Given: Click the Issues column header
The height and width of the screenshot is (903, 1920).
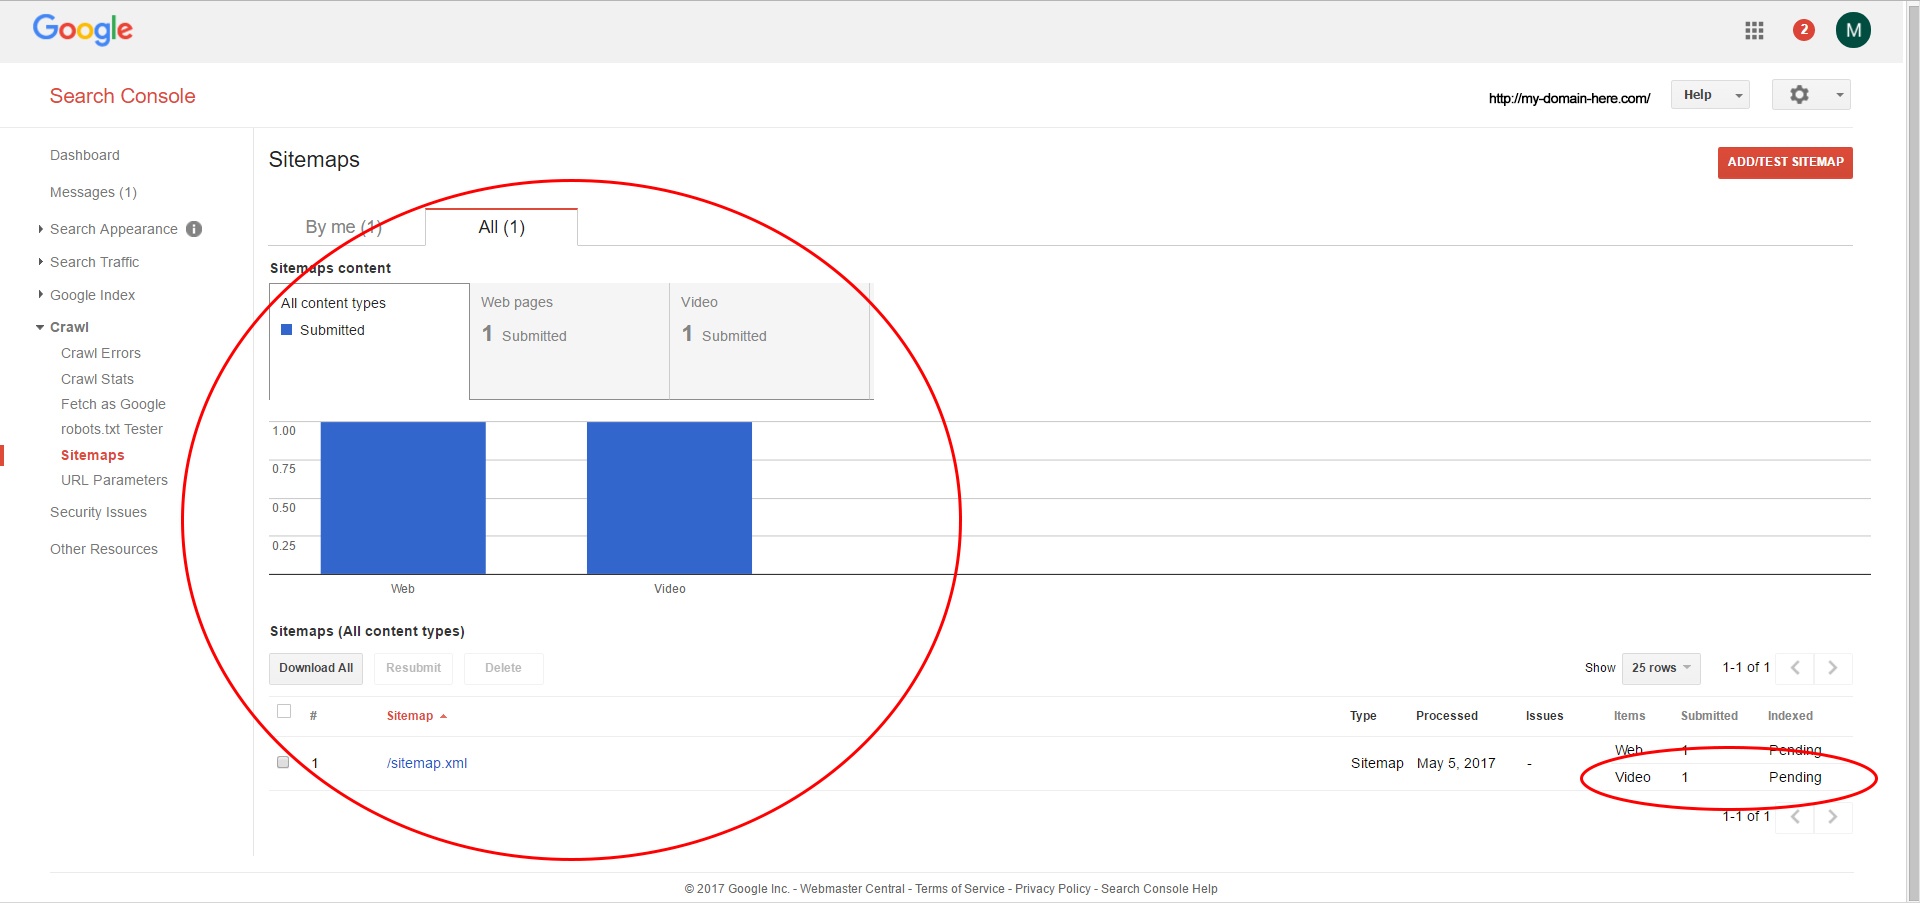Looking at the screenshot, I should [x=1544, y=716].
